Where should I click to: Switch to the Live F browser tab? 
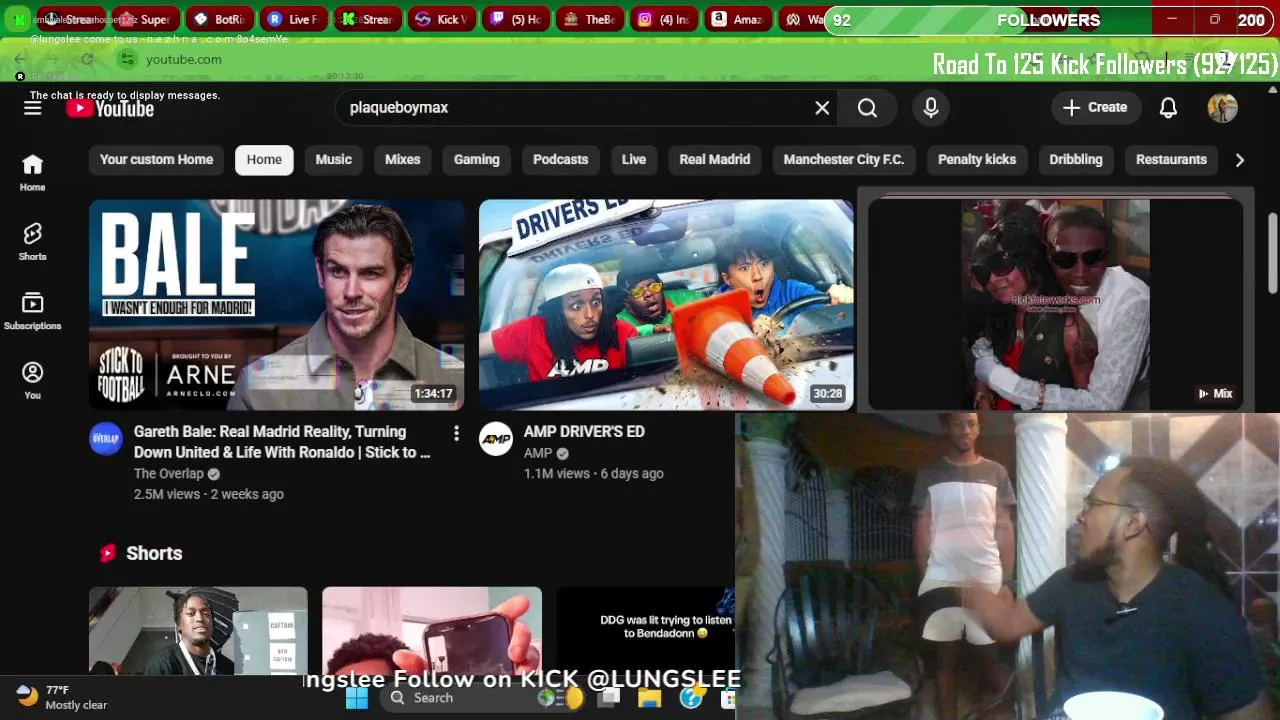click(294, 19)
